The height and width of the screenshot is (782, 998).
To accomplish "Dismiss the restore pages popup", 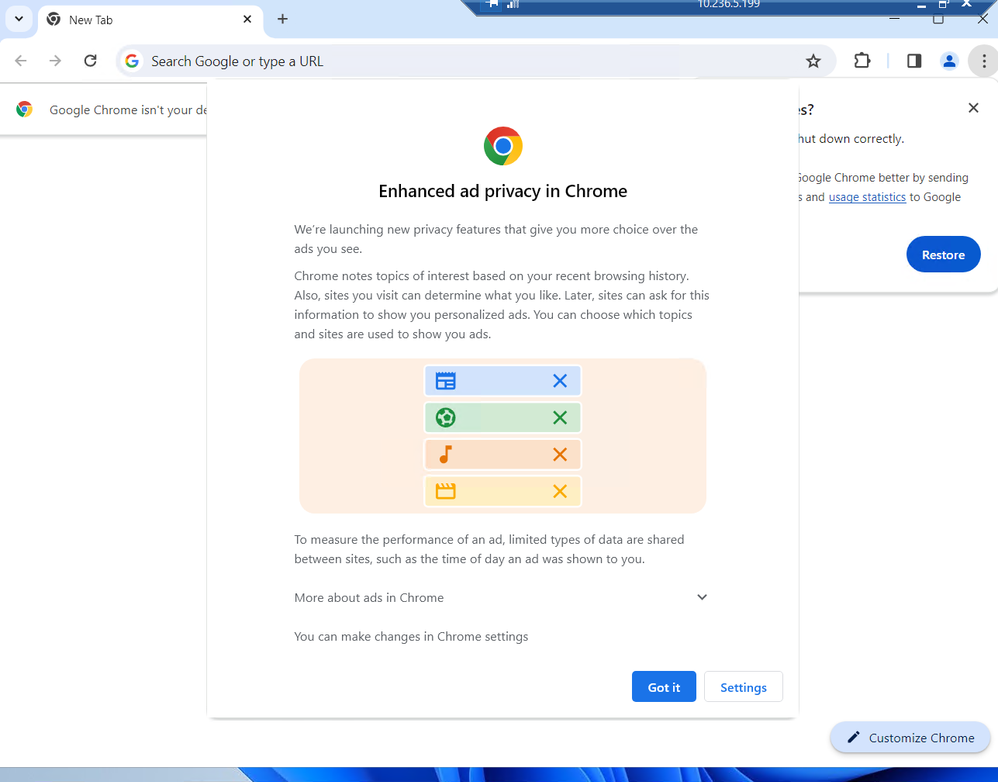I will tap(973, 108).
